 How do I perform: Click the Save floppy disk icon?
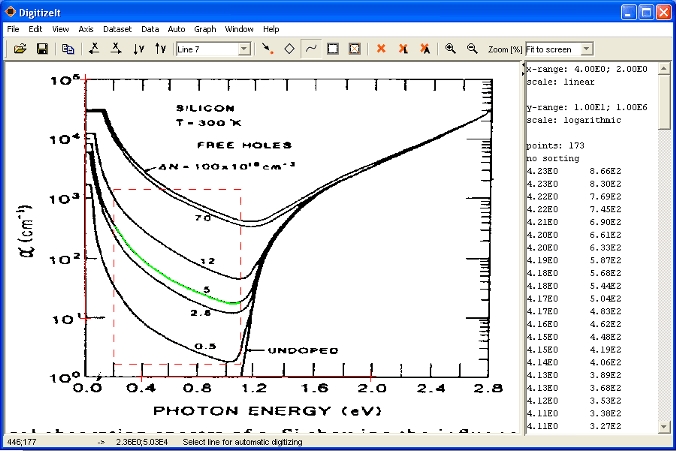click(x=42, y=48)
